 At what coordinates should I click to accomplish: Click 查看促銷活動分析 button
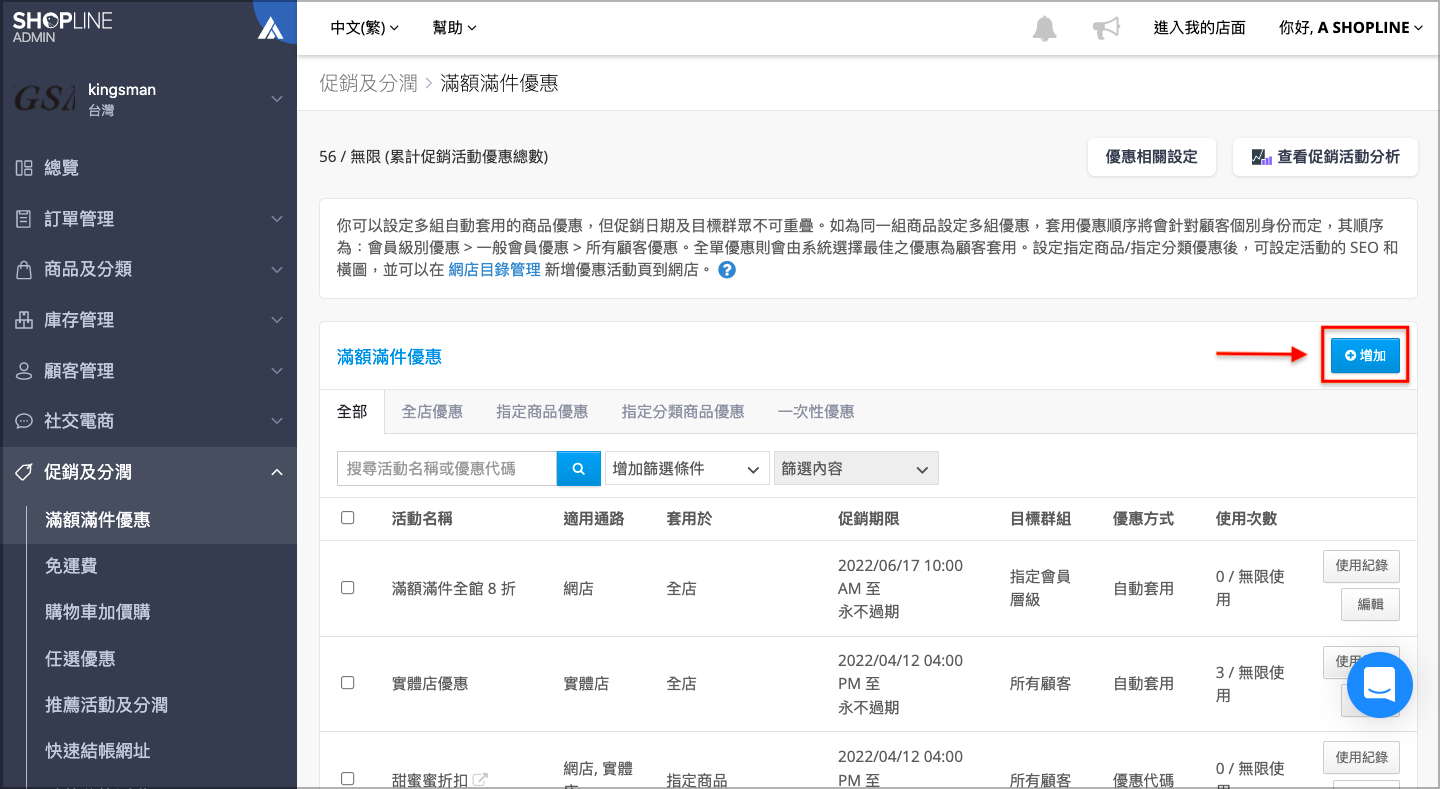coord(1325,157)
